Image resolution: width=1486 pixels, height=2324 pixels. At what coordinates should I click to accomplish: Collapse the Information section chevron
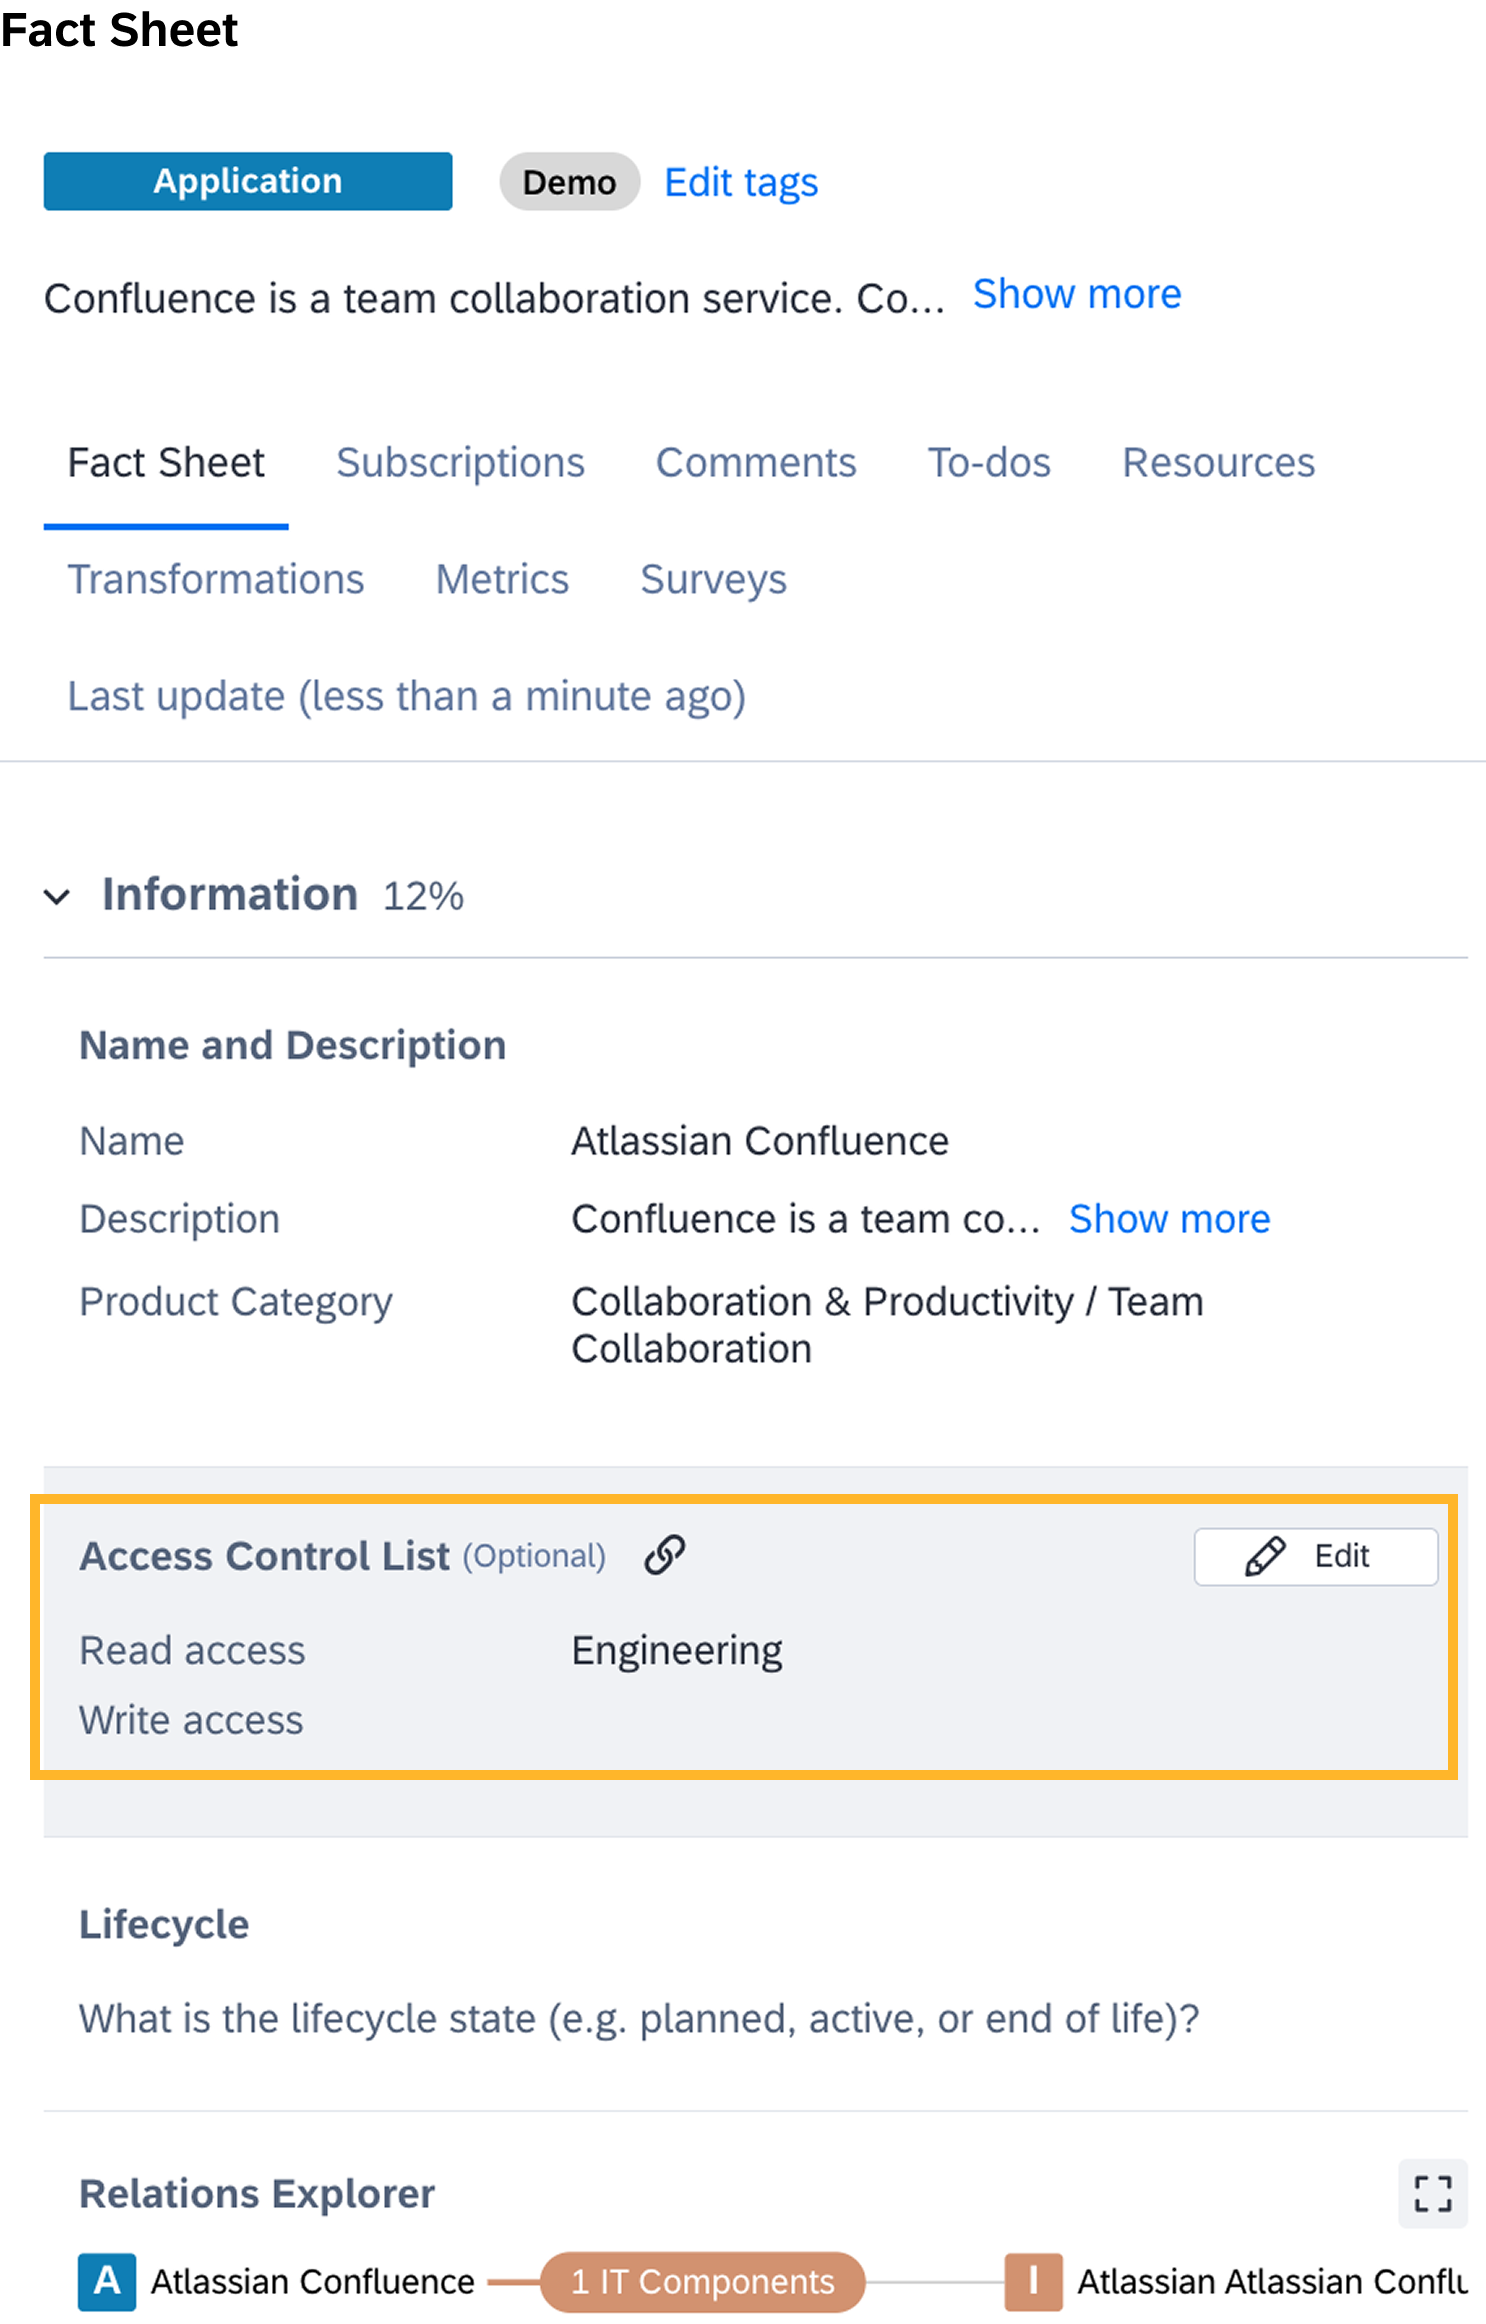click(x=57, y=896)
